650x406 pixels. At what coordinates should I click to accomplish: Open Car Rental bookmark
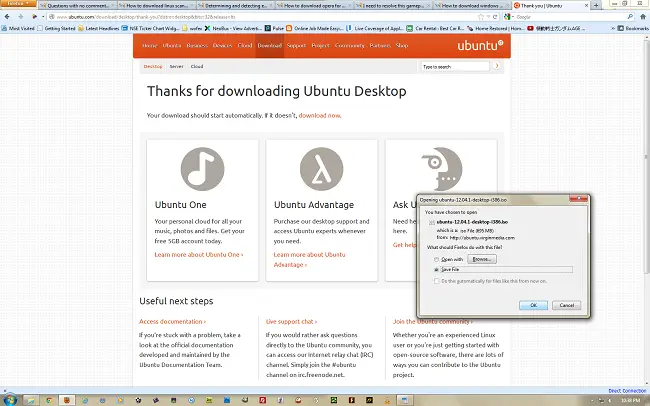435,28
